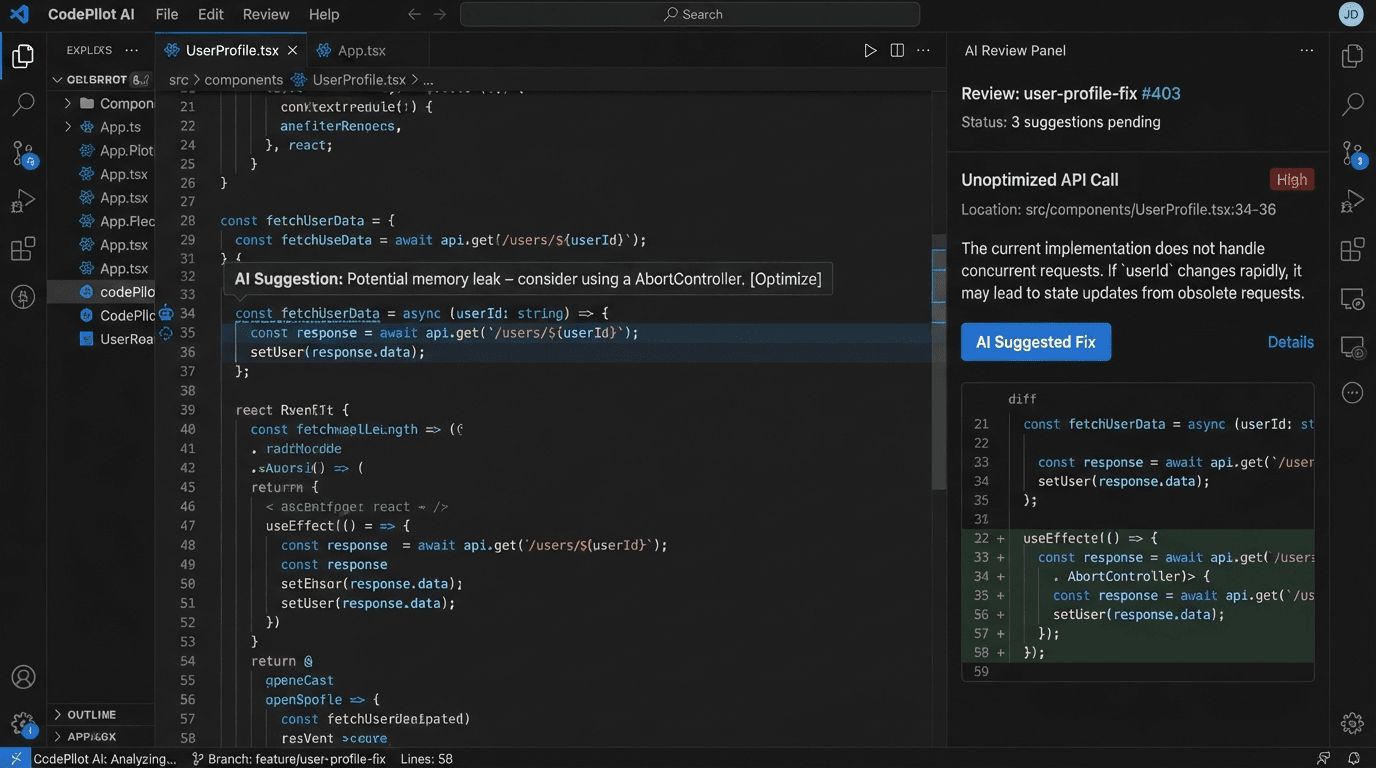Open the Search view in left activity bar
The image size is (1376, 768).
[x=22, y=104]
